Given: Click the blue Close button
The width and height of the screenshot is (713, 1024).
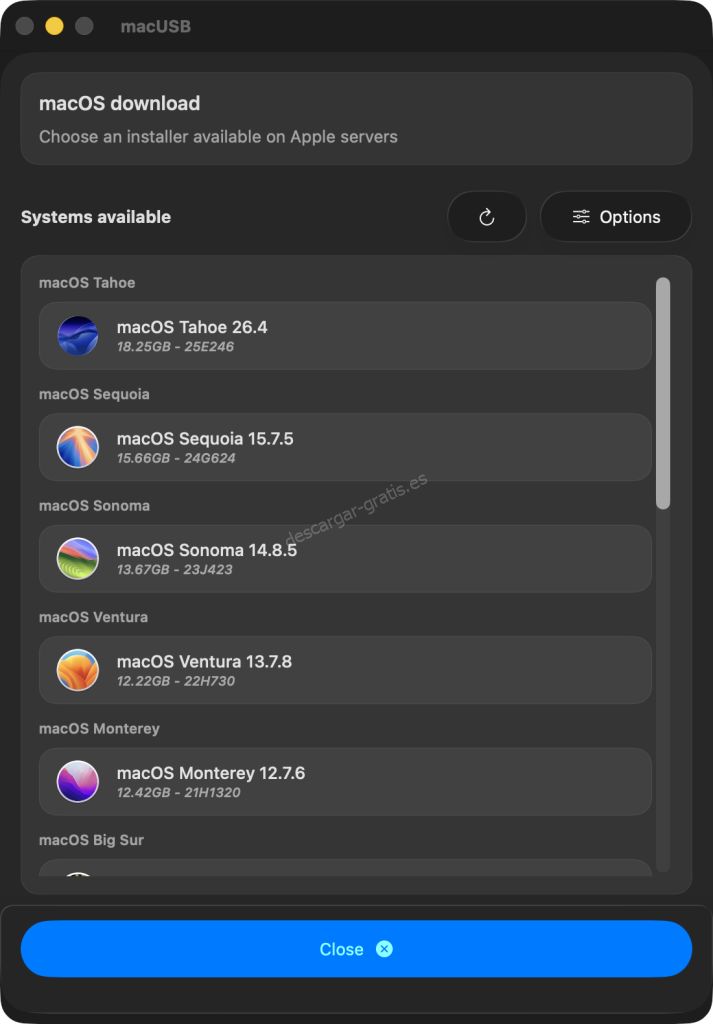Looking at the screenshot, I should coord(356,949).
